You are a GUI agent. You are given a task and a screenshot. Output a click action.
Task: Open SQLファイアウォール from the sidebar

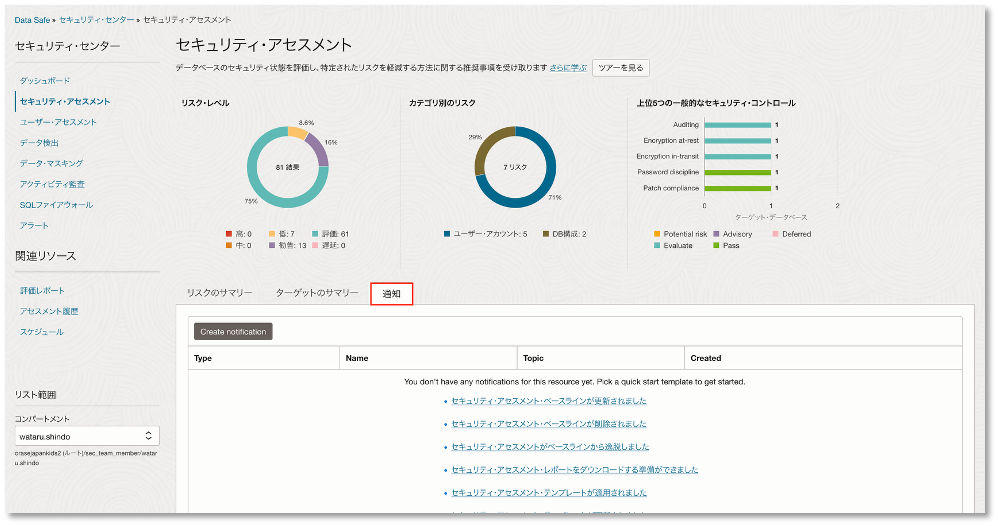(x=56, y=205)
